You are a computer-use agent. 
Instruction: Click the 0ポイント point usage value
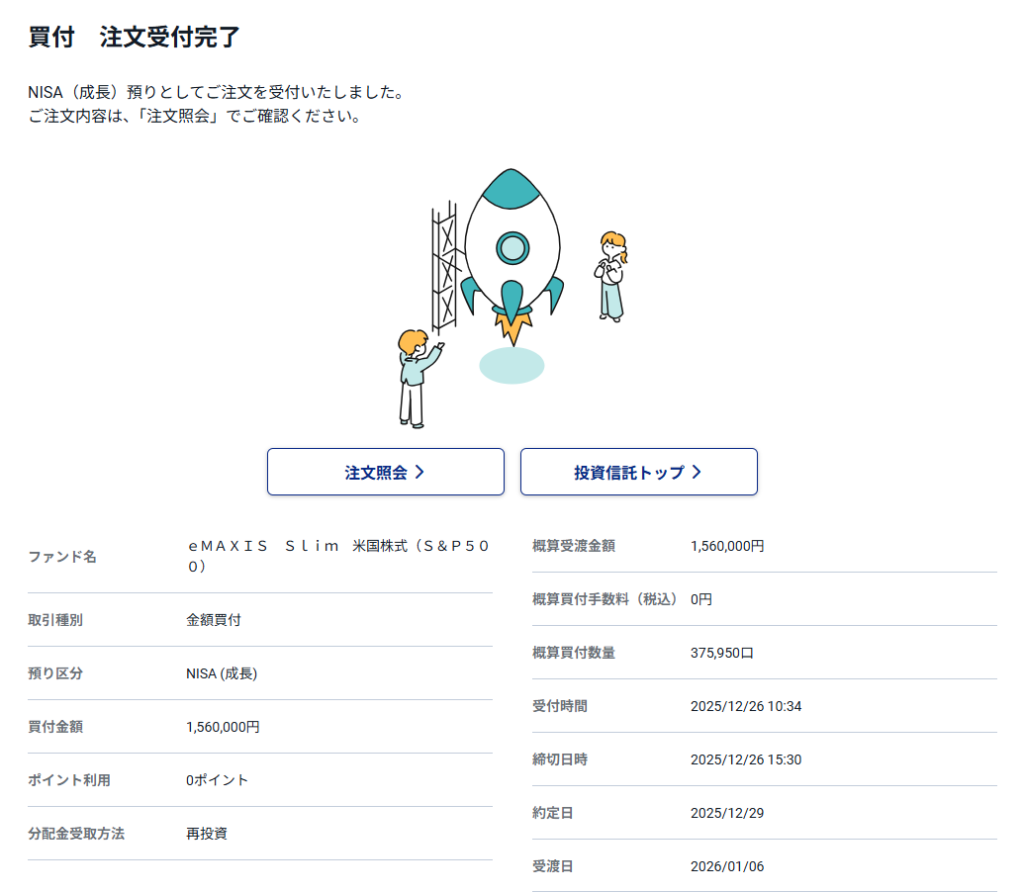pyautogui.click(x=217, y=780)
